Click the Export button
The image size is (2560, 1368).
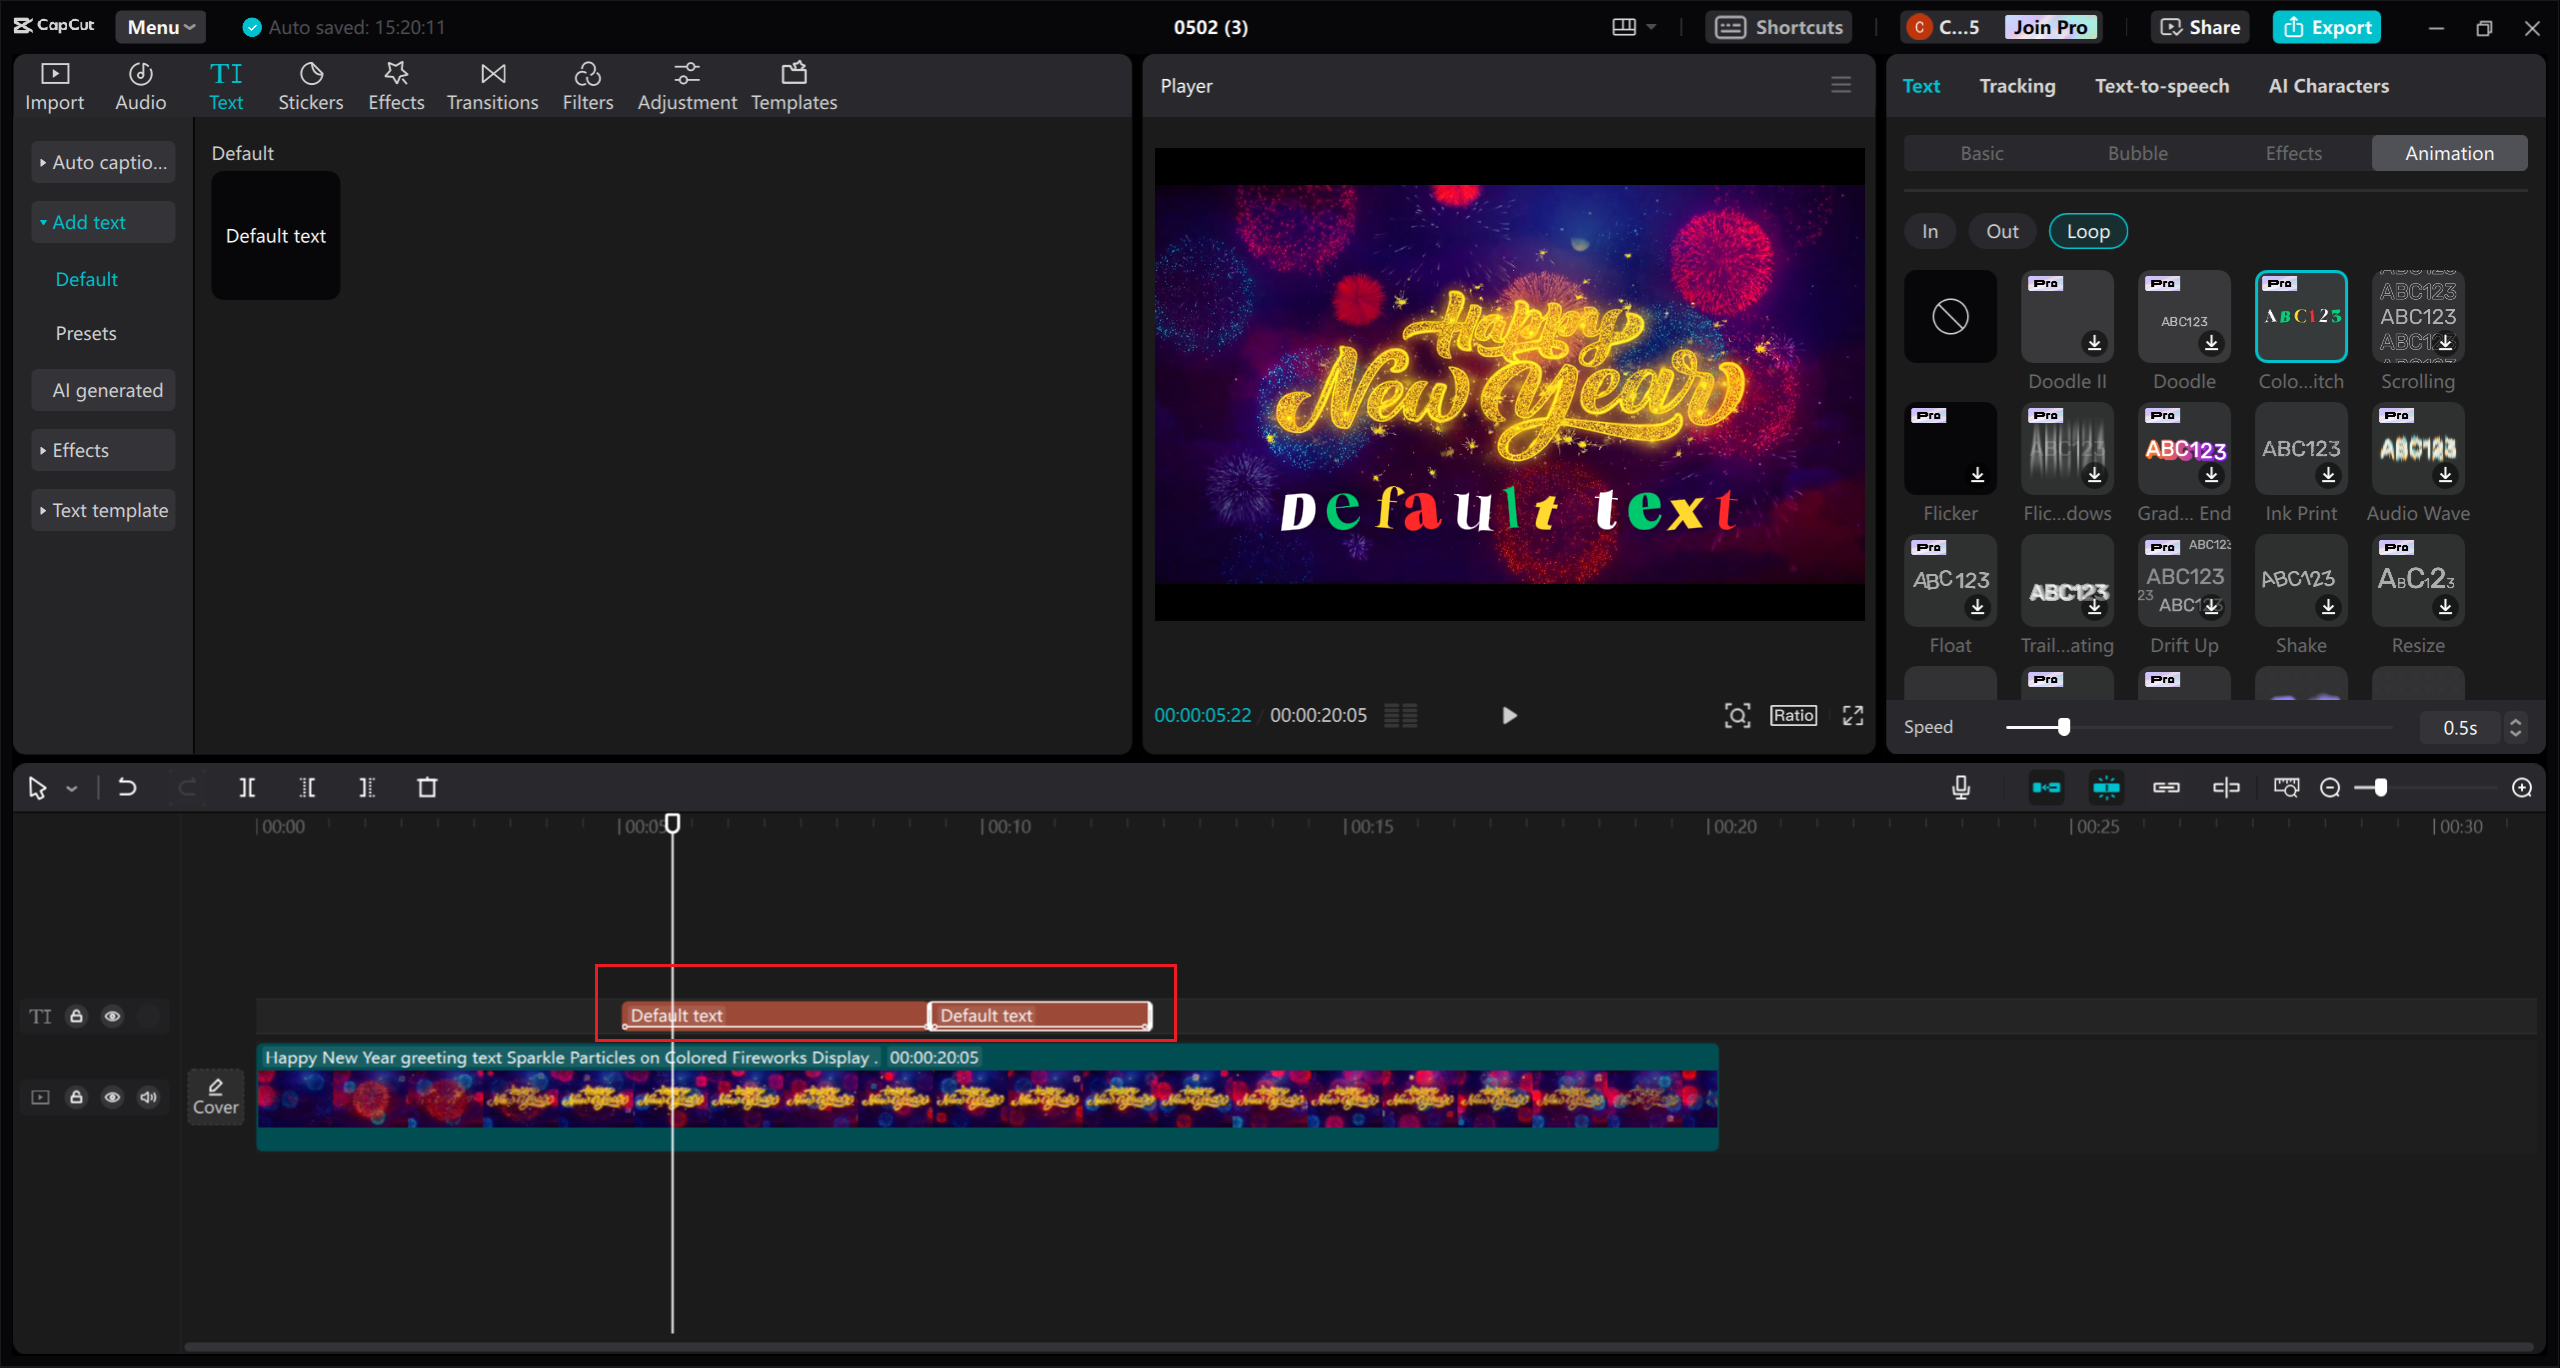coord(2327,27)
